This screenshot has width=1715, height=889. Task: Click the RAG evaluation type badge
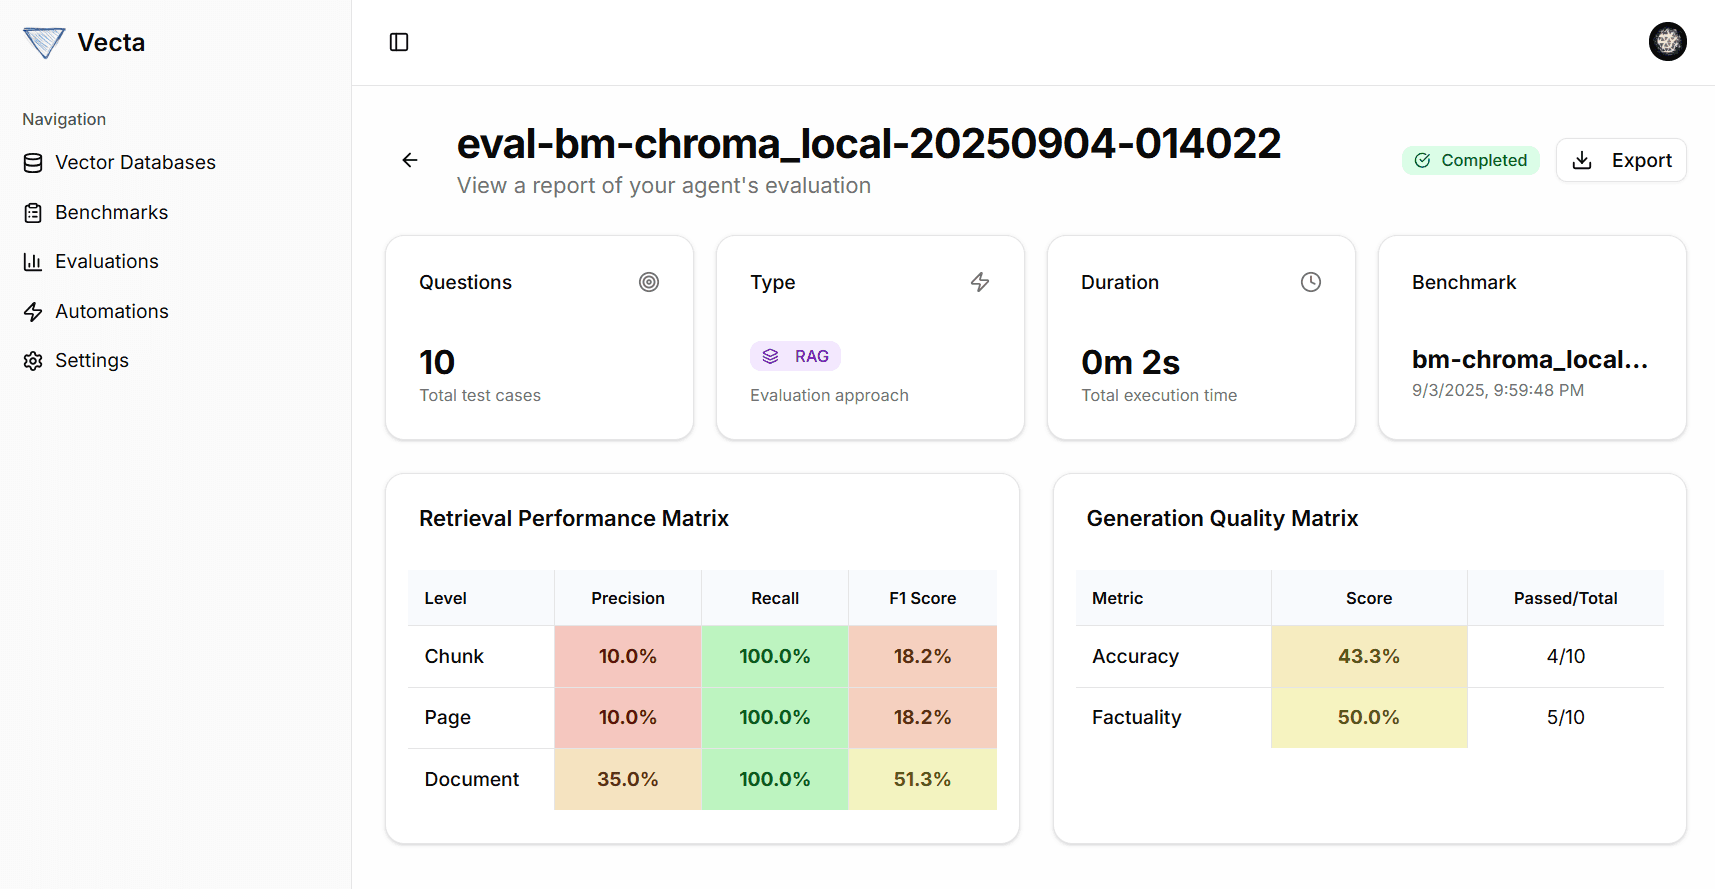pyautogui.click(x=796, y=356)
